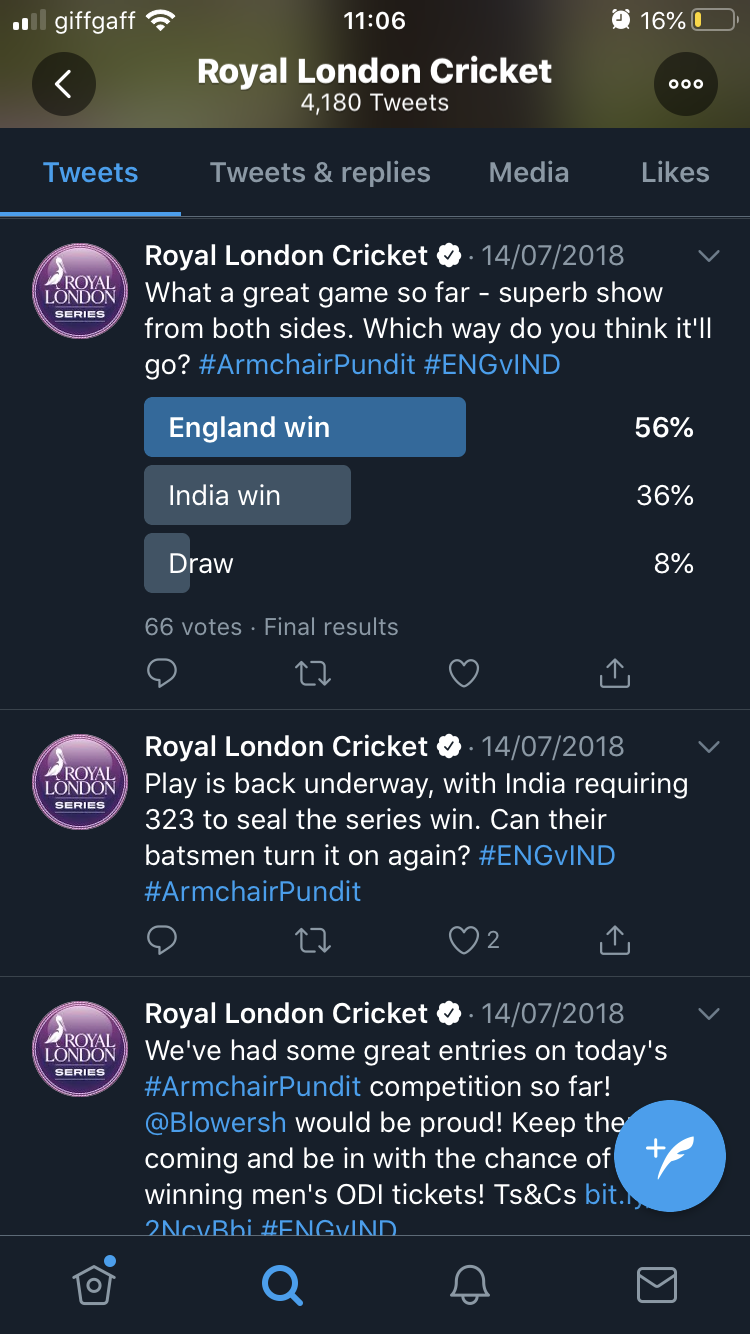The image size is (750, 1334).
Task: Tap the Search magnifier icon
Action: coord(282,1284)
